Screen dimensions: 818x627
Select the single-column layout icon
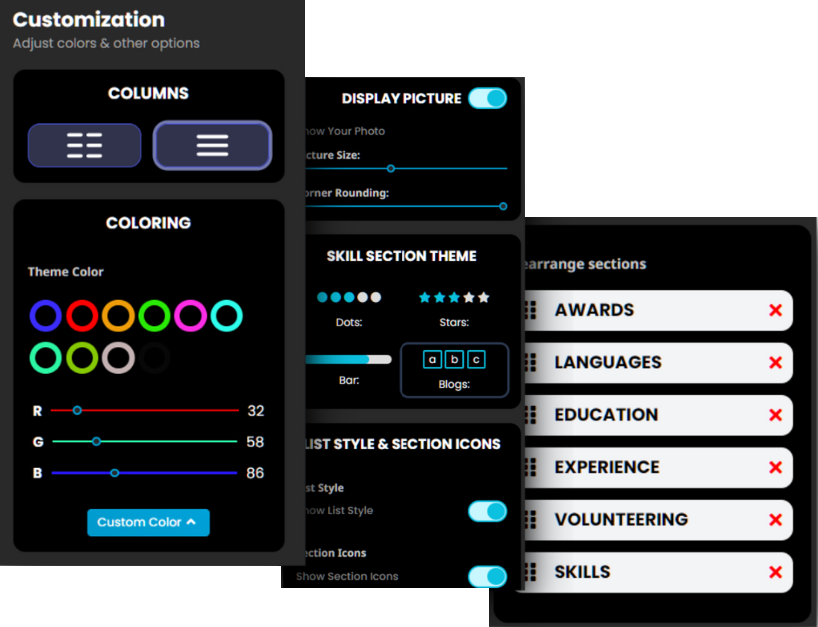pyautogui.click(x=212, y=145)
